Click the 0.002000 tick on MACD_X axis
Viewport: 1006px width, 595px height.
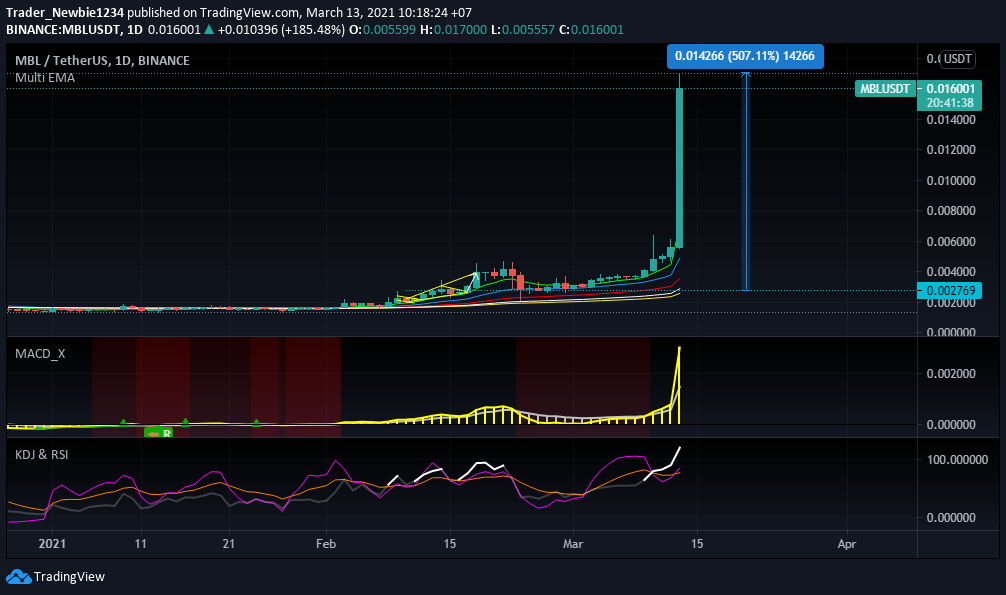coord(951,374)
